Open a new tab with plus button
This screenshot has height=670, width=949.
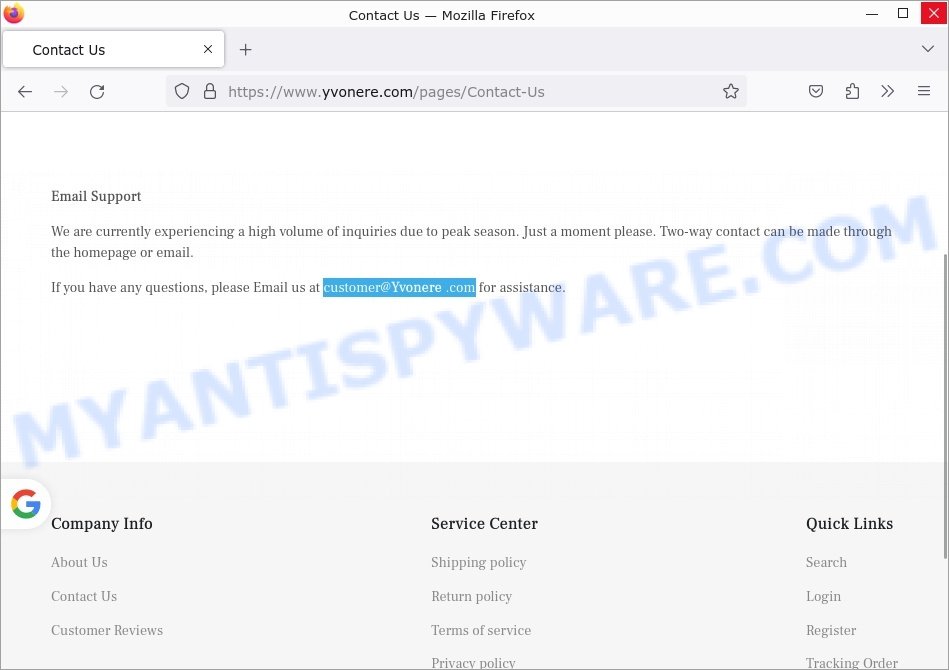245,50
